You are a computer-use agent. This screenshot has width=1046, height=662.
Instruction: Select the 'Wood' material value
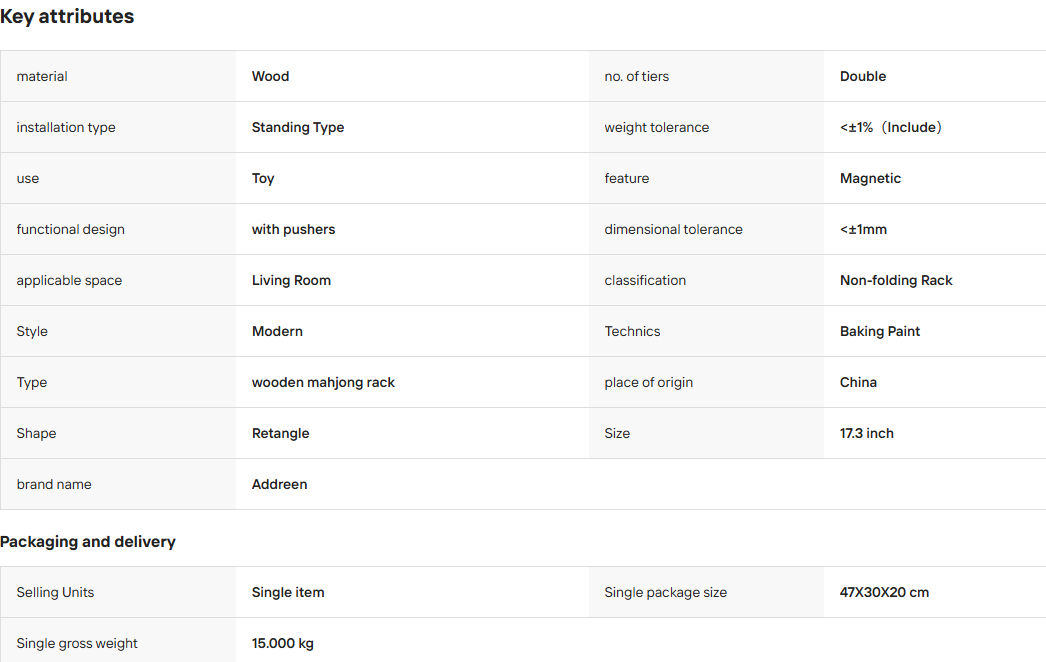point(270,76)
